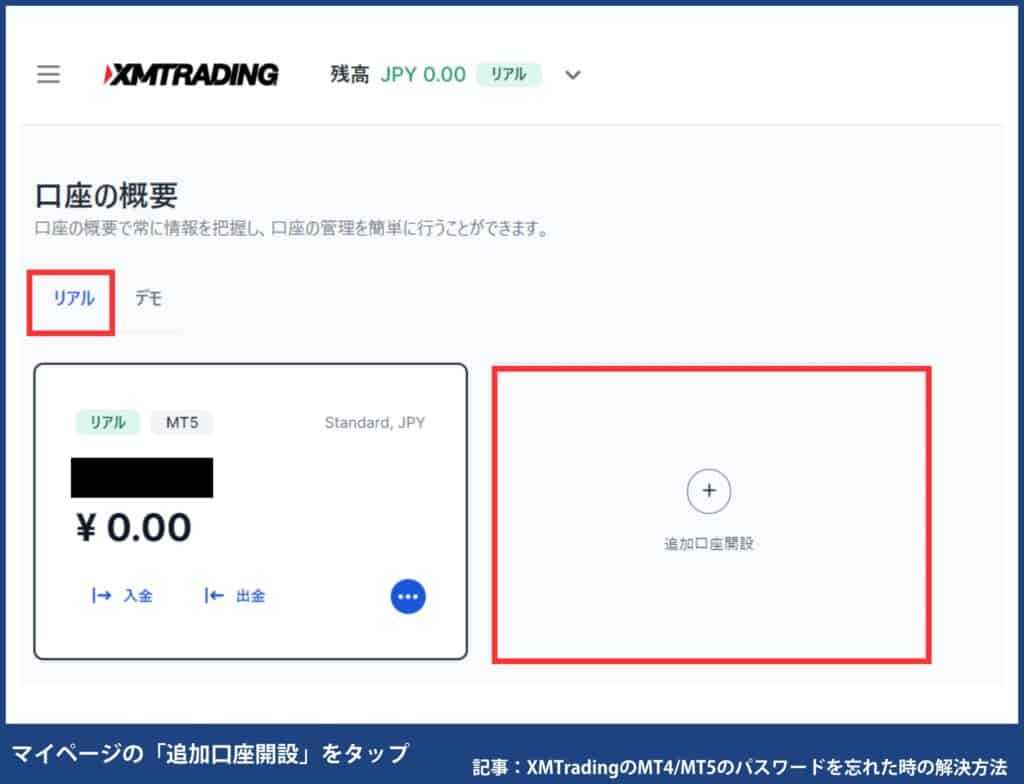Click the リアル badge in the header
1024x784 pixels.
point(509,74)
